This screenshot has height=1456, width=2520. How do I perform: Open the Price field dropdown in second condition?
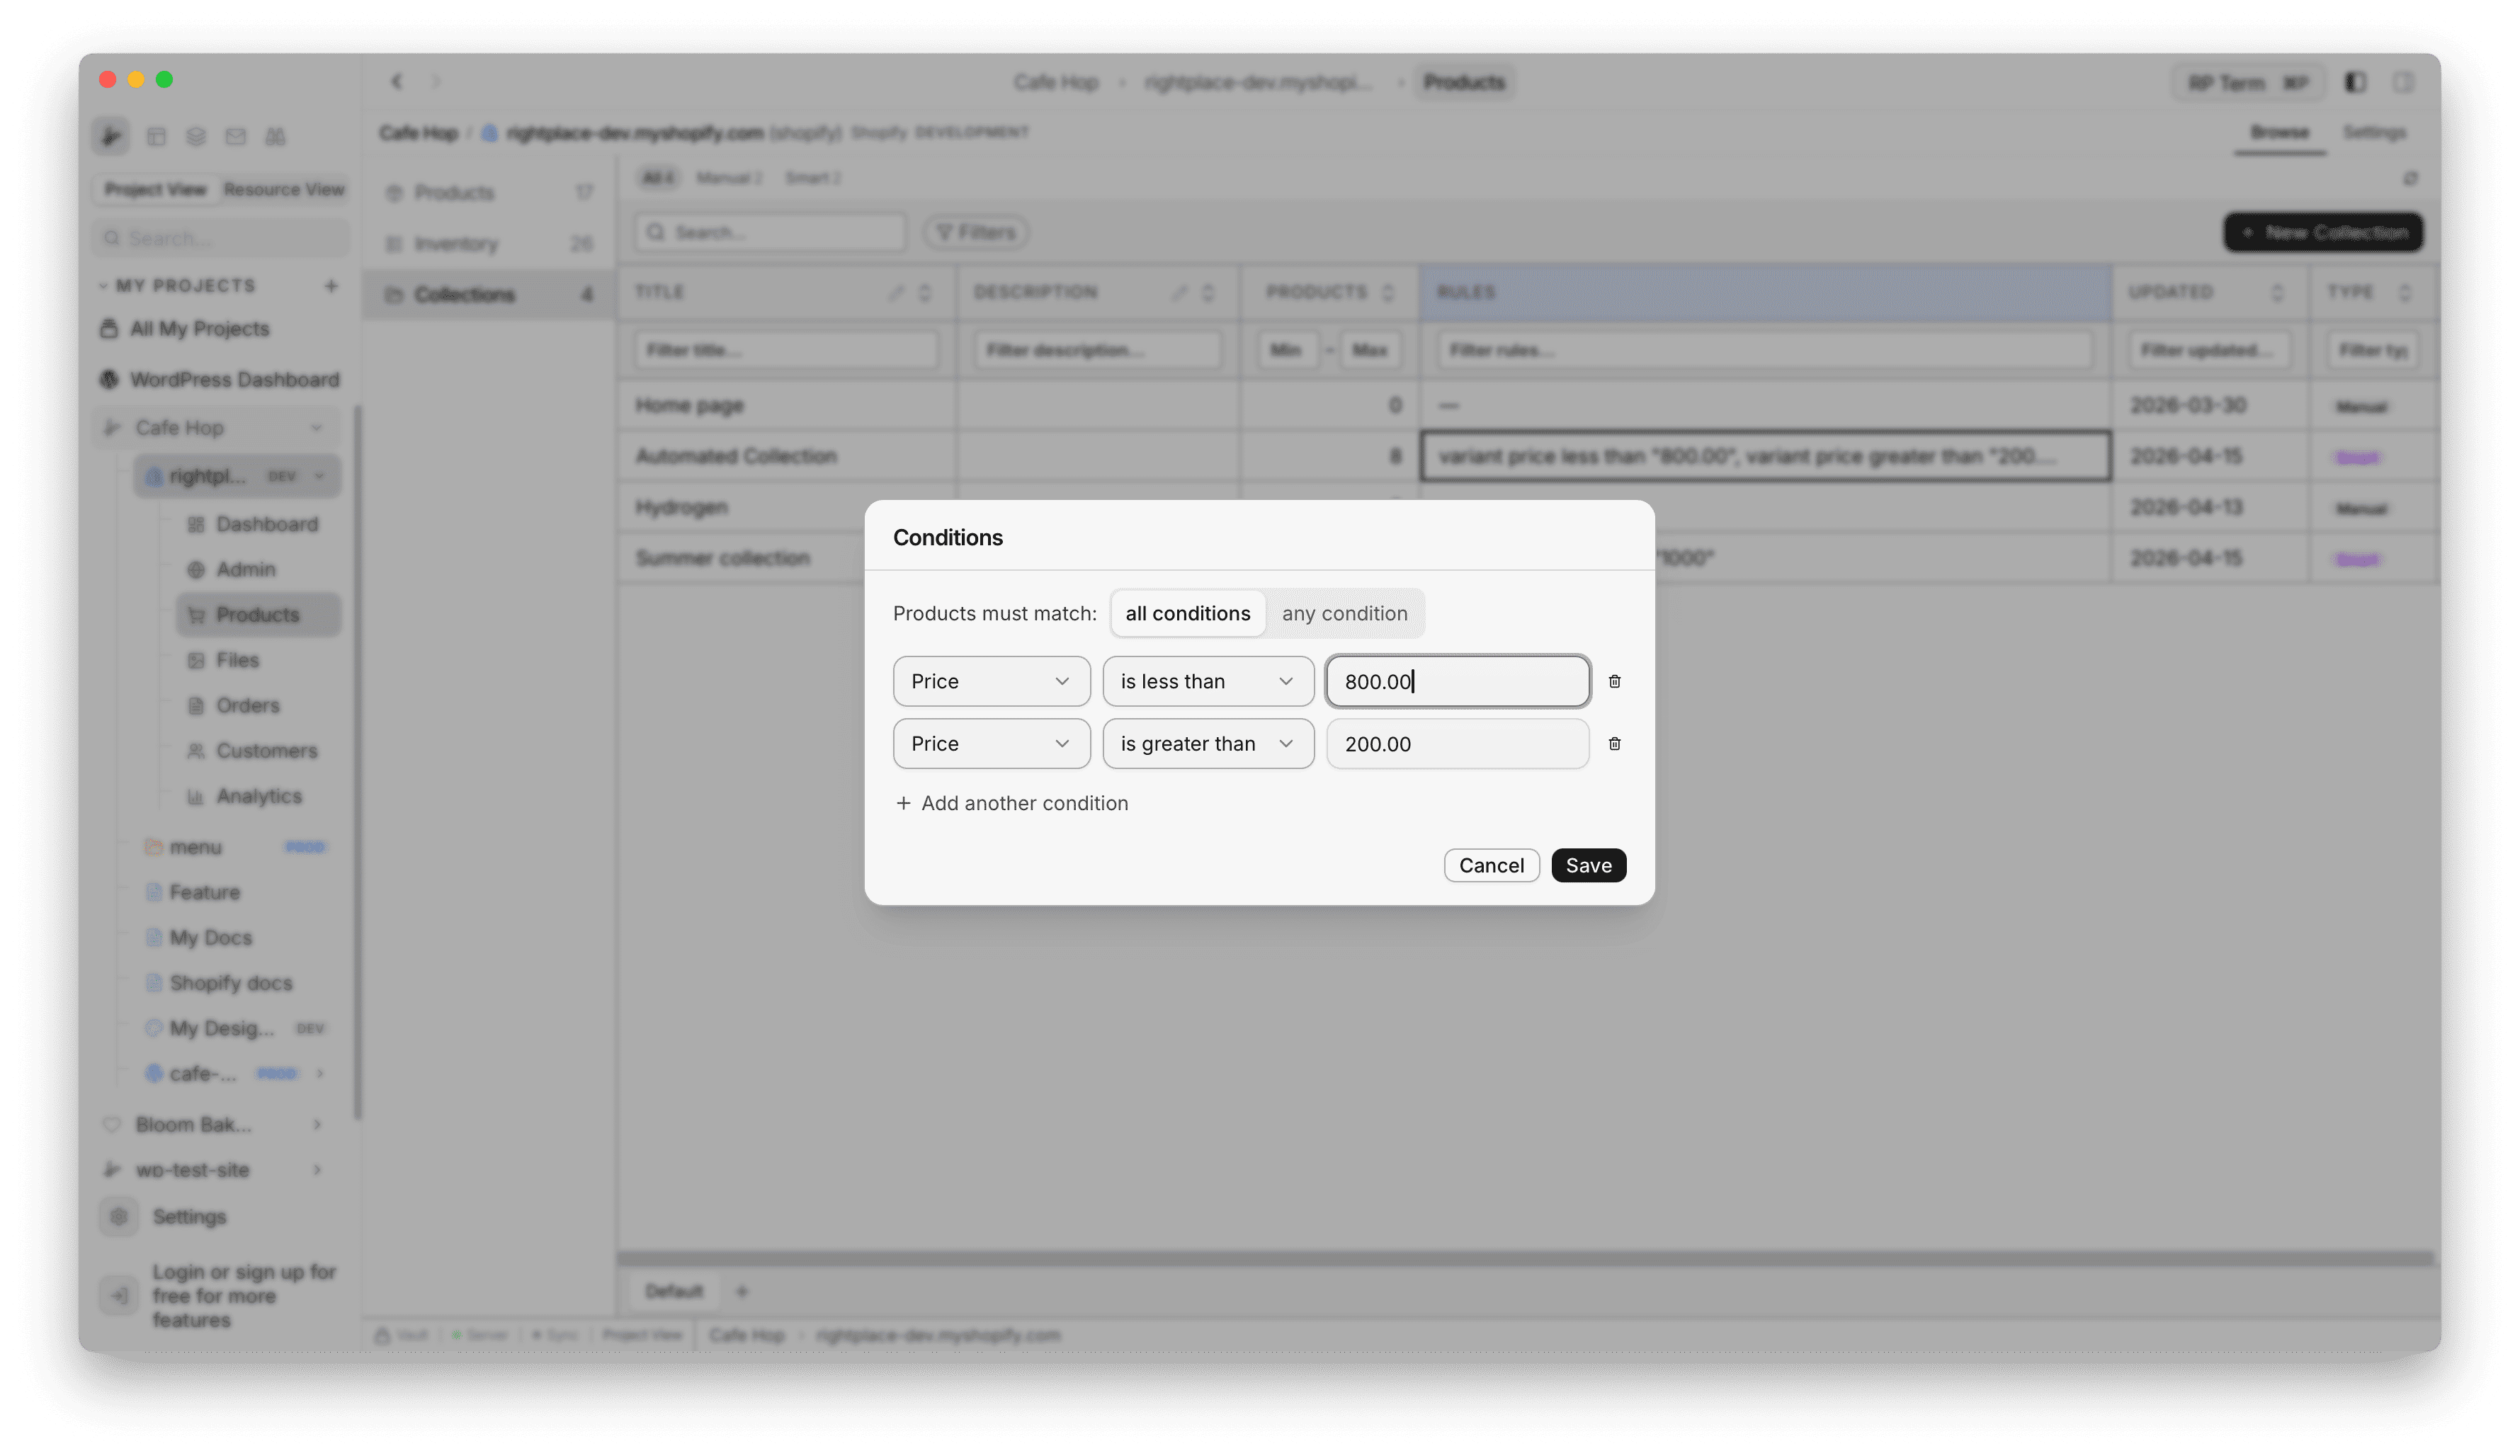tap(991, 743)
